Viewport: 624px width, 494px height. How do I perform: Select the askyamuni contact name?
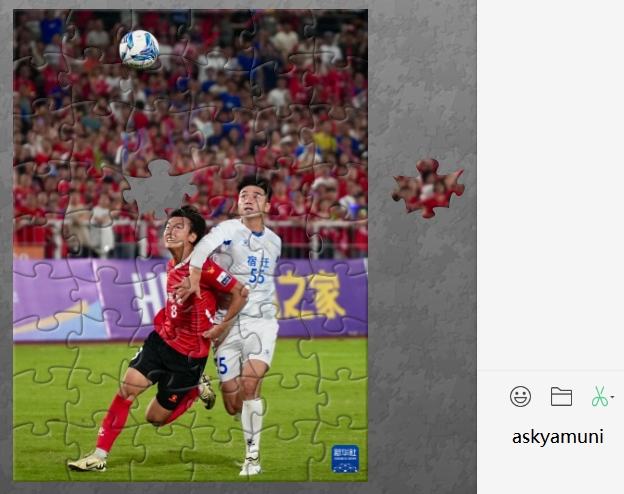pyautogui.click(x=558, y=437)
